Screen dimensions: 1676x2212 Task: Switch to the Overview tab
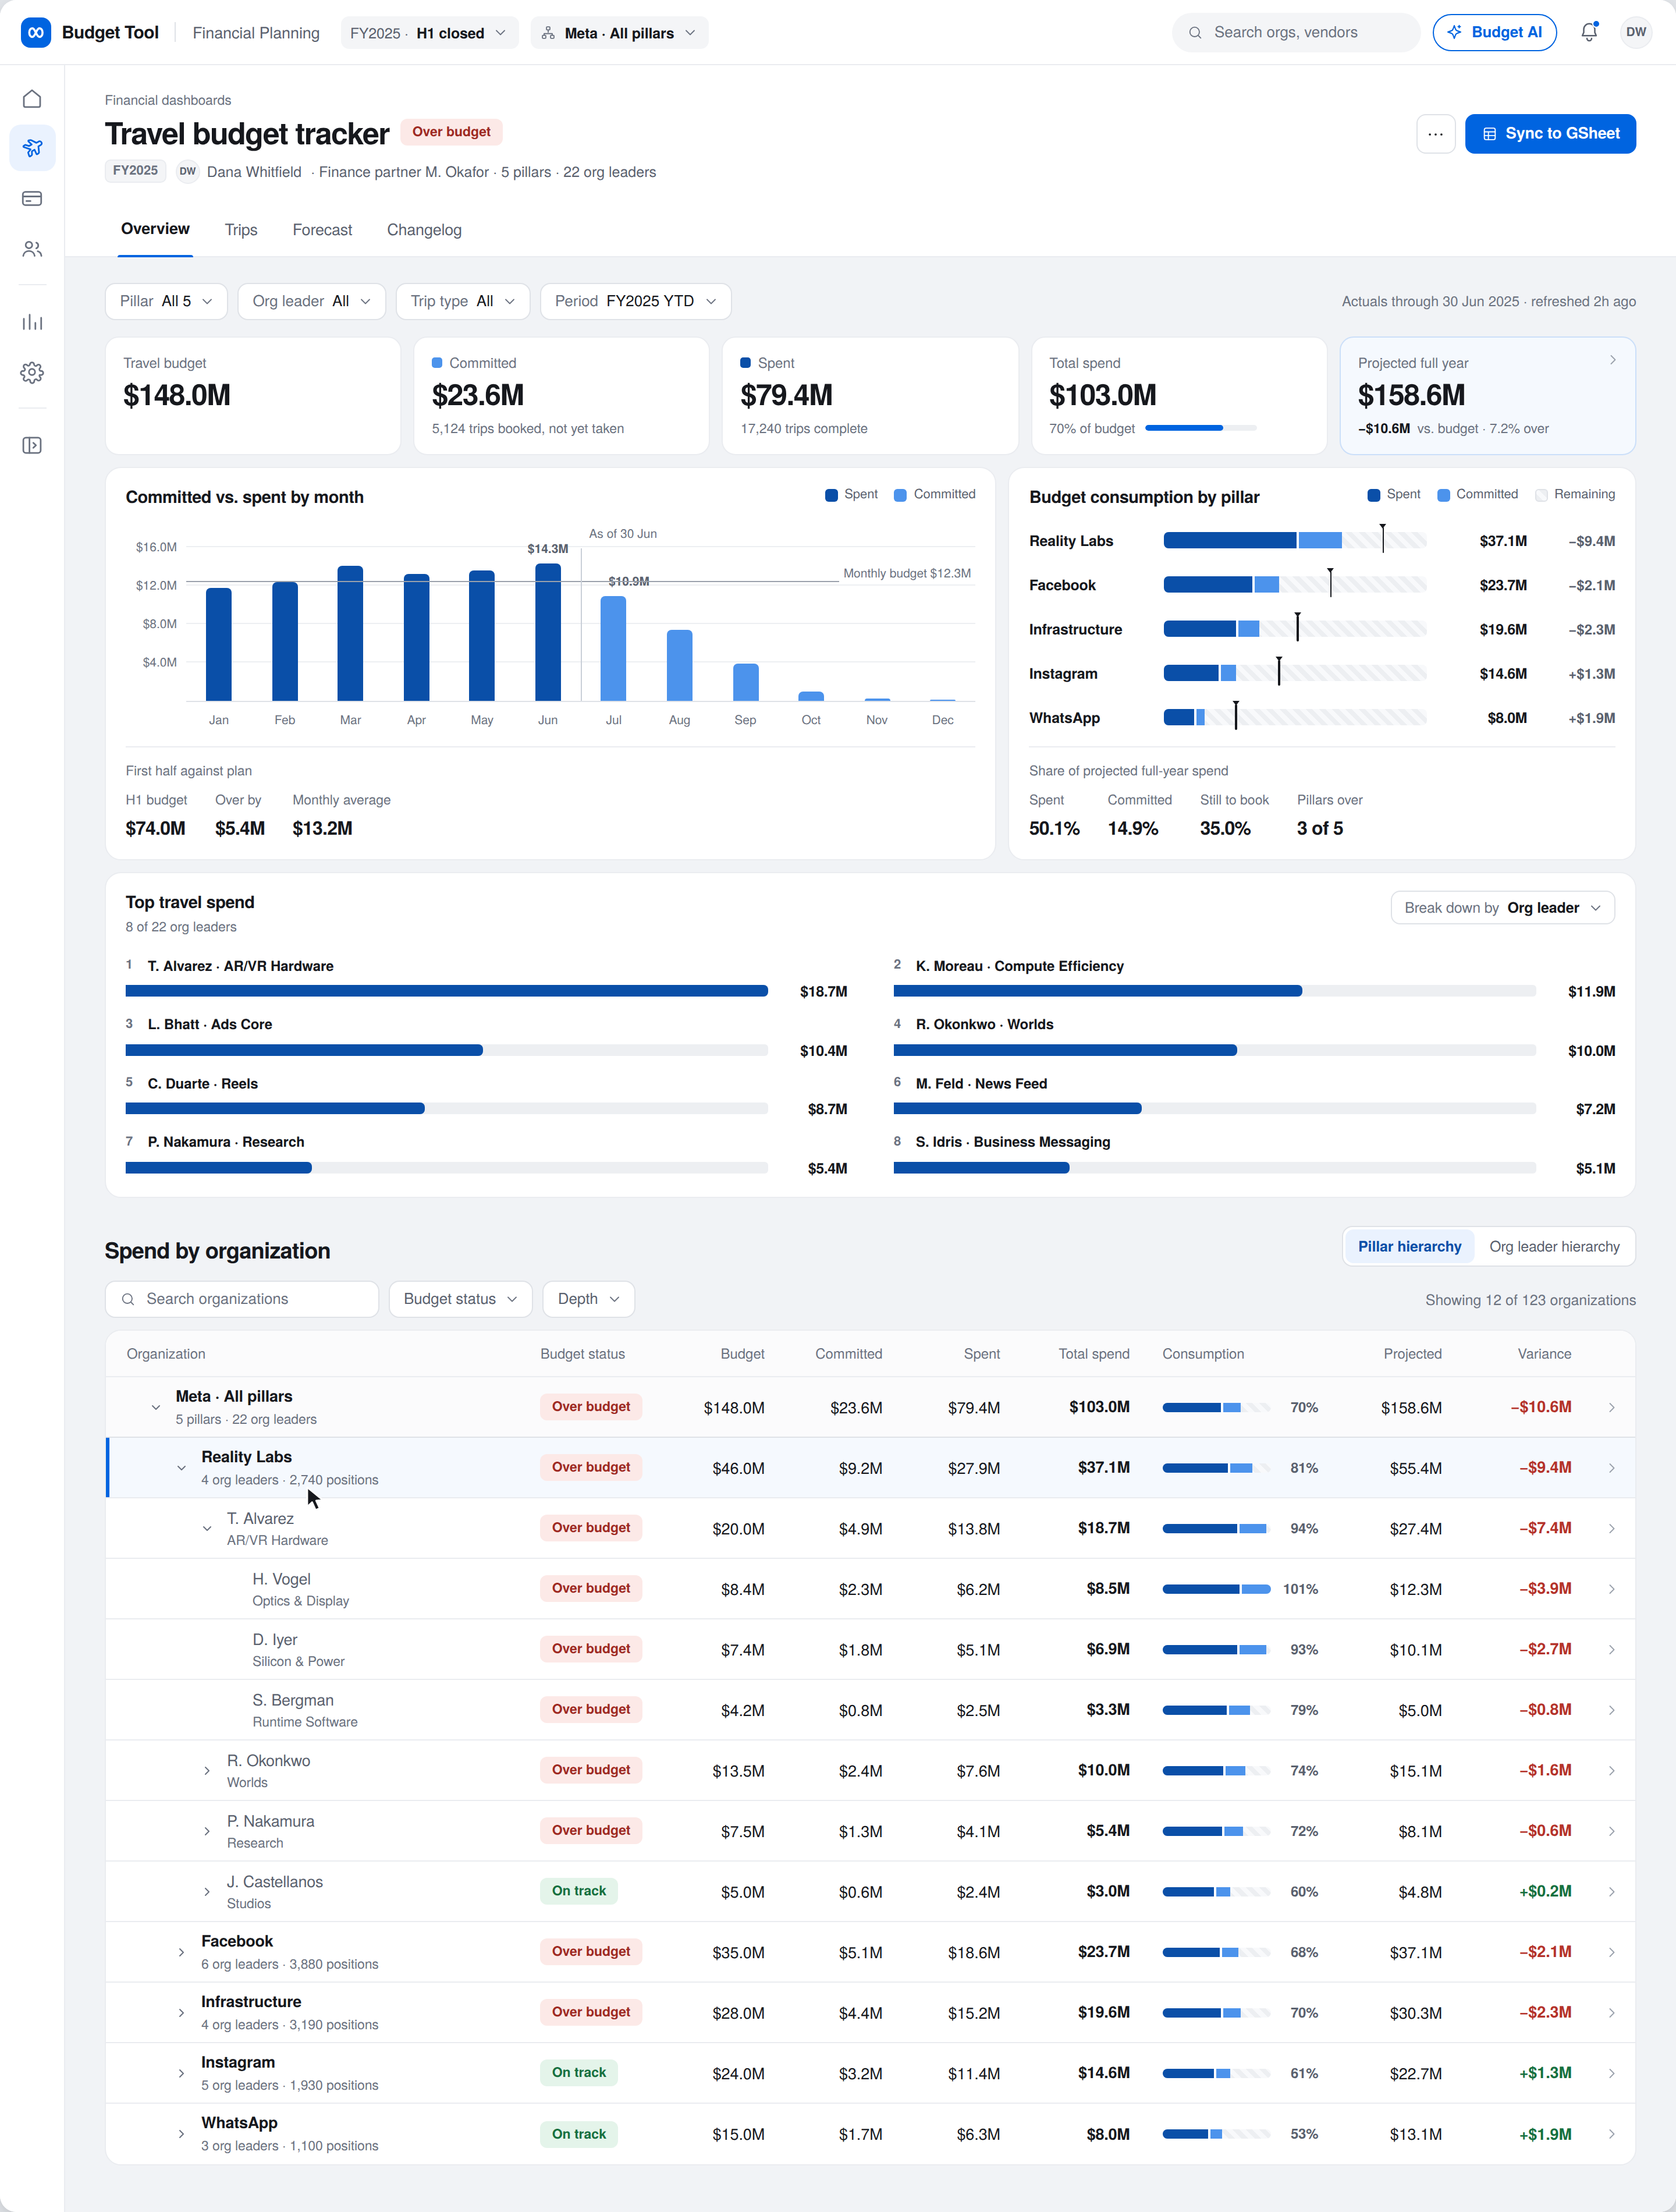(155, 229)
